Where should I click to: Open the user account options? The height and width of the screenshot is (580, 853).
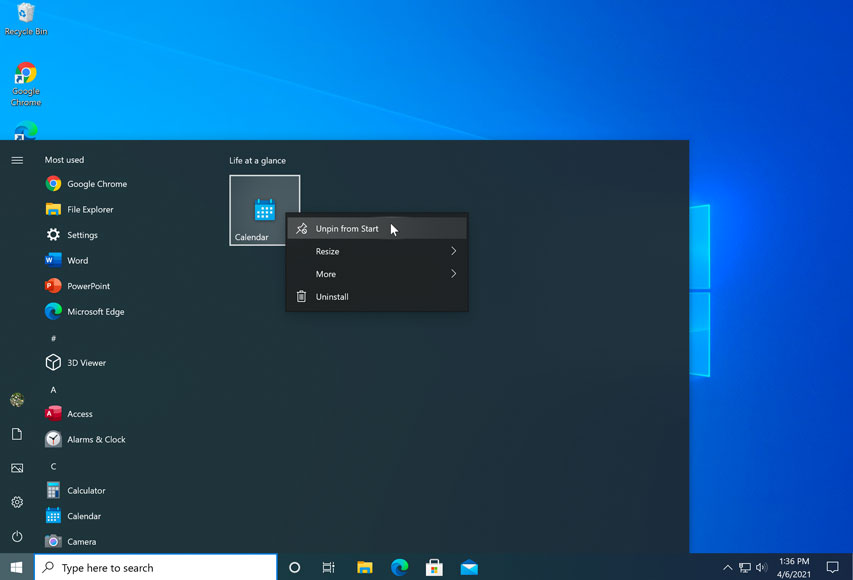tap(16, 399)
